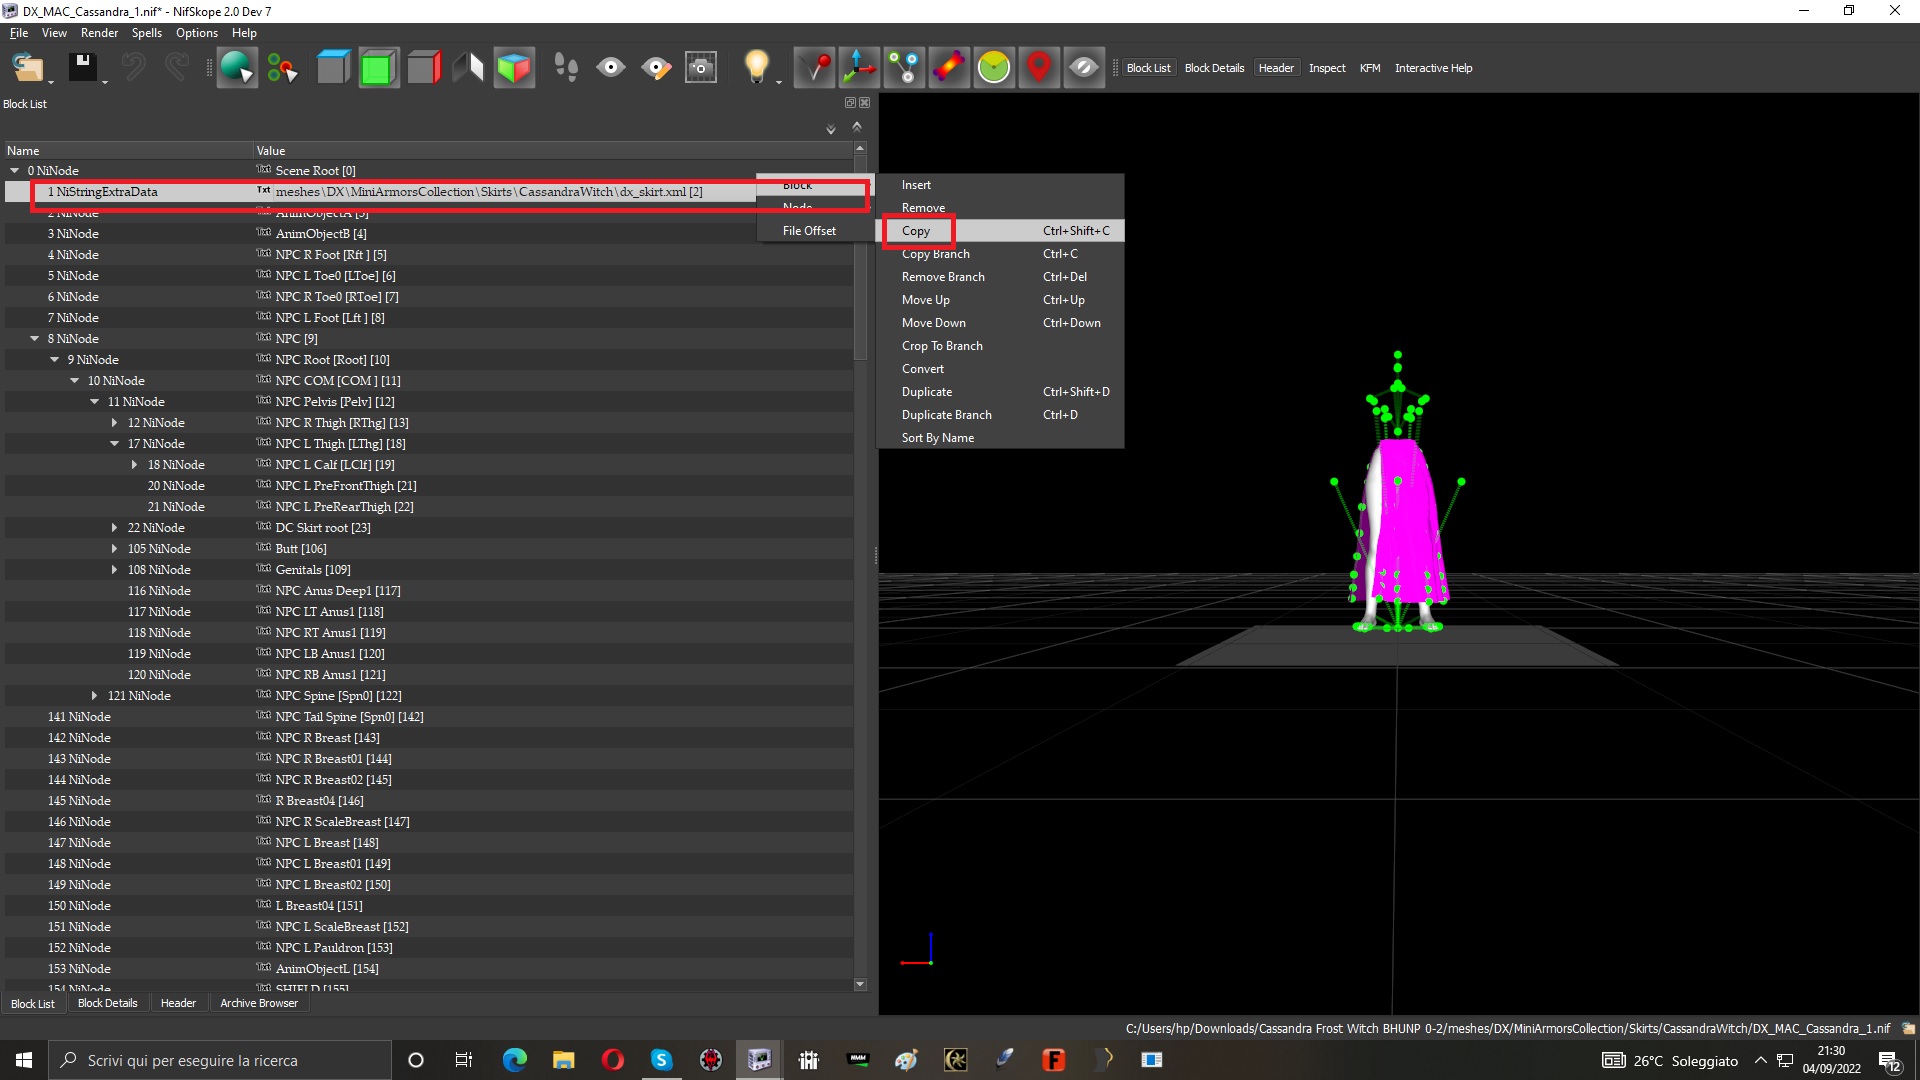The image size is (1920, 1080).
Task: Expand the 22 NiNode DC Skirt root
Action: (115, 528)
